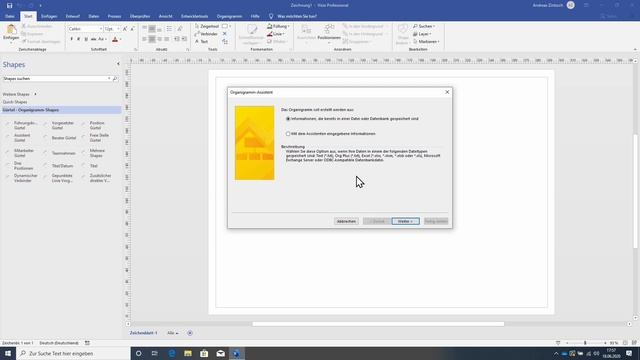The height and width of the screenshot is (360, 640).
Task: Open the Linie line dropdown
Action: (276, 34)
